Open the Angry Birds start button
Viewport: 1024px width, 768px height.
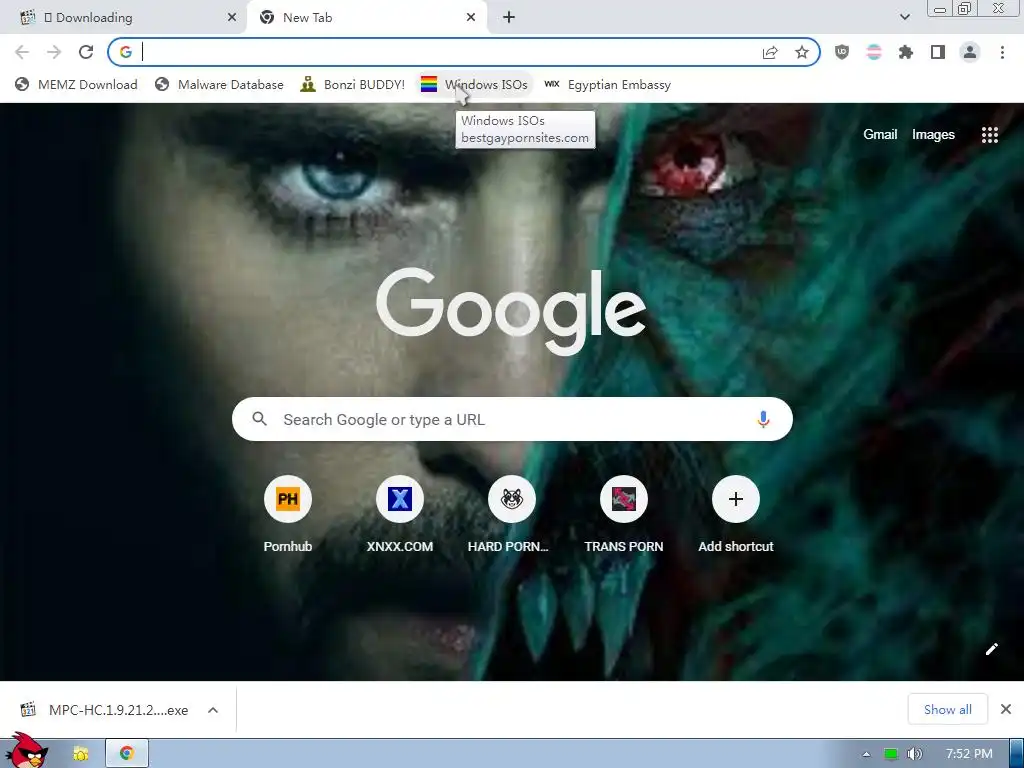pos(27,750)
